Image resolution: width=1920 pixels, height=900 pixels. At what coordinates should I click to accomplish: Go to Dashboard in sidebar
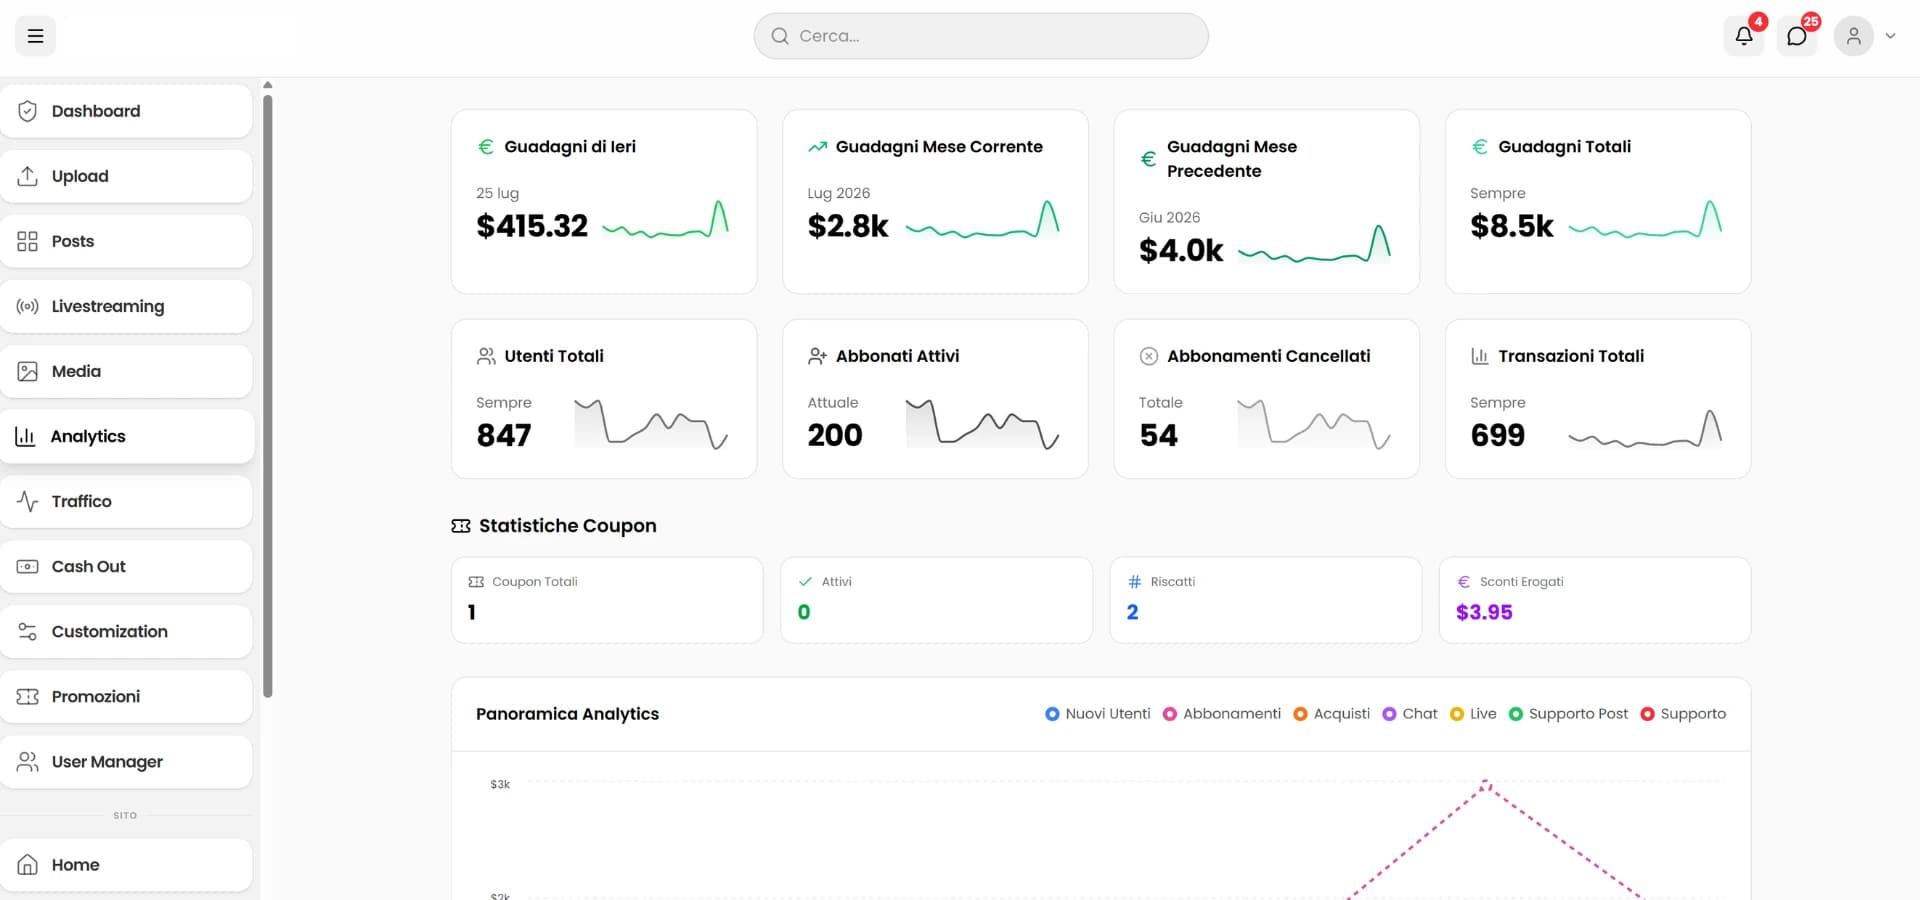[x=126, y=111]
